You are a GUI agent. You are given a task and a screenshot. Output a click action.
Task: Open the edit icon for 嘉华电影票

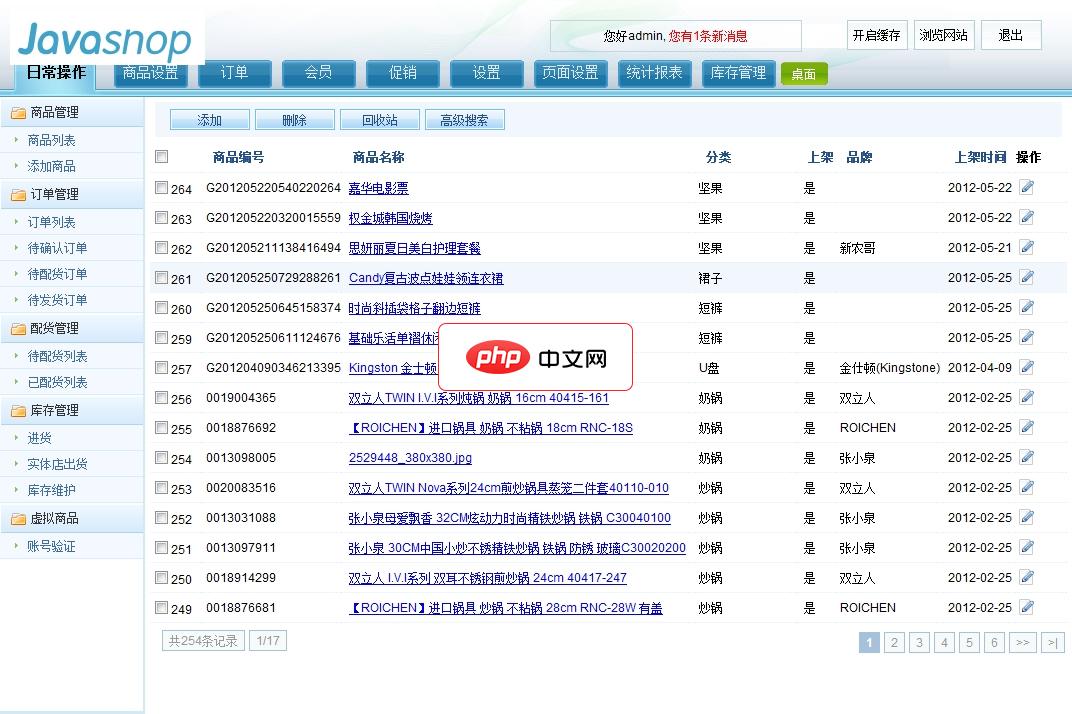click(x=1029, y=188)
